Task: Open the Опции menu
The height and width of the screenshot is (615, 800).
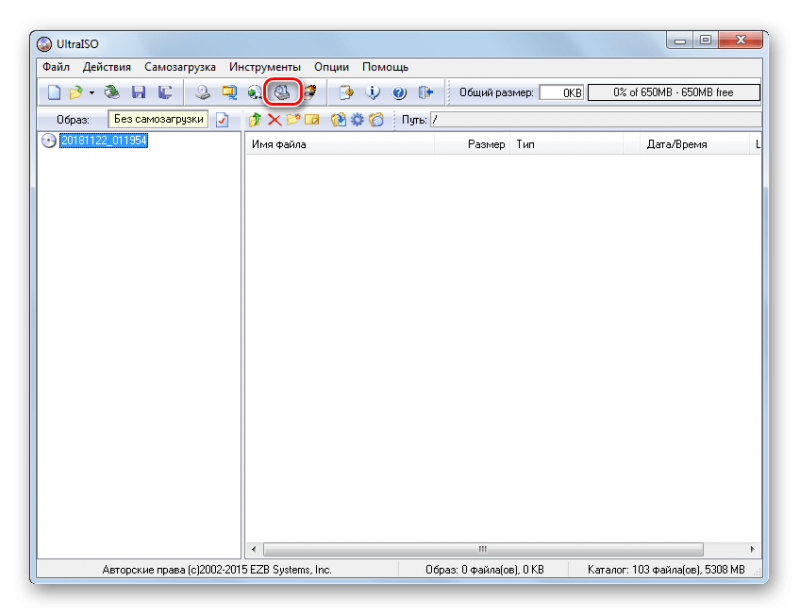Action: (x=332, y=67)
